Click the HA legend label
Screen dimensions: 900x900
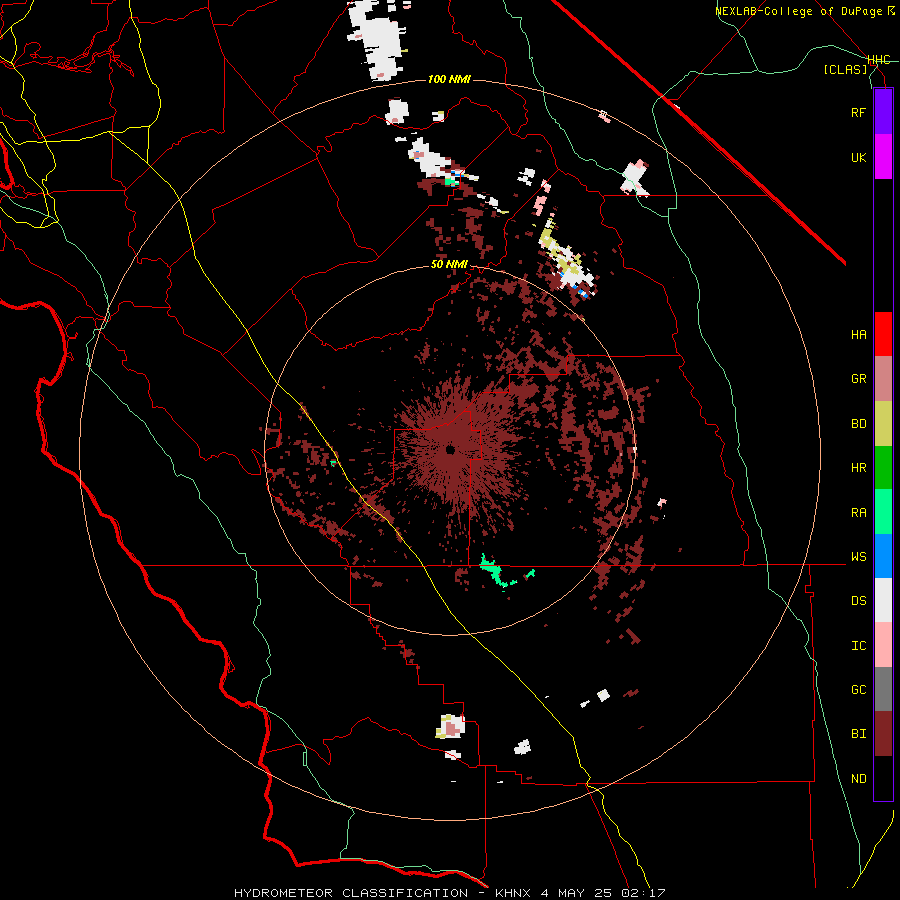point(858,334)
